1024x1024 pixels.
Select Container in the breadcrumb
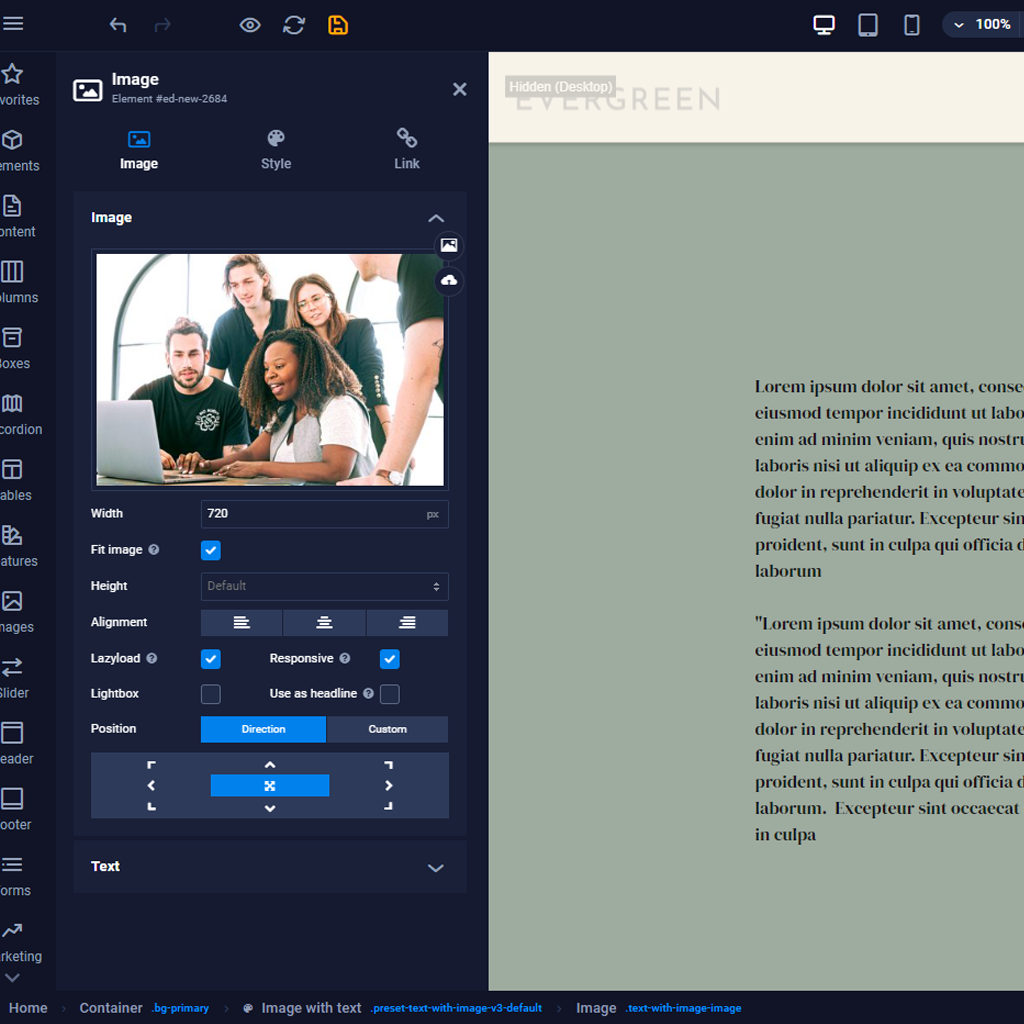[111, 1008]
